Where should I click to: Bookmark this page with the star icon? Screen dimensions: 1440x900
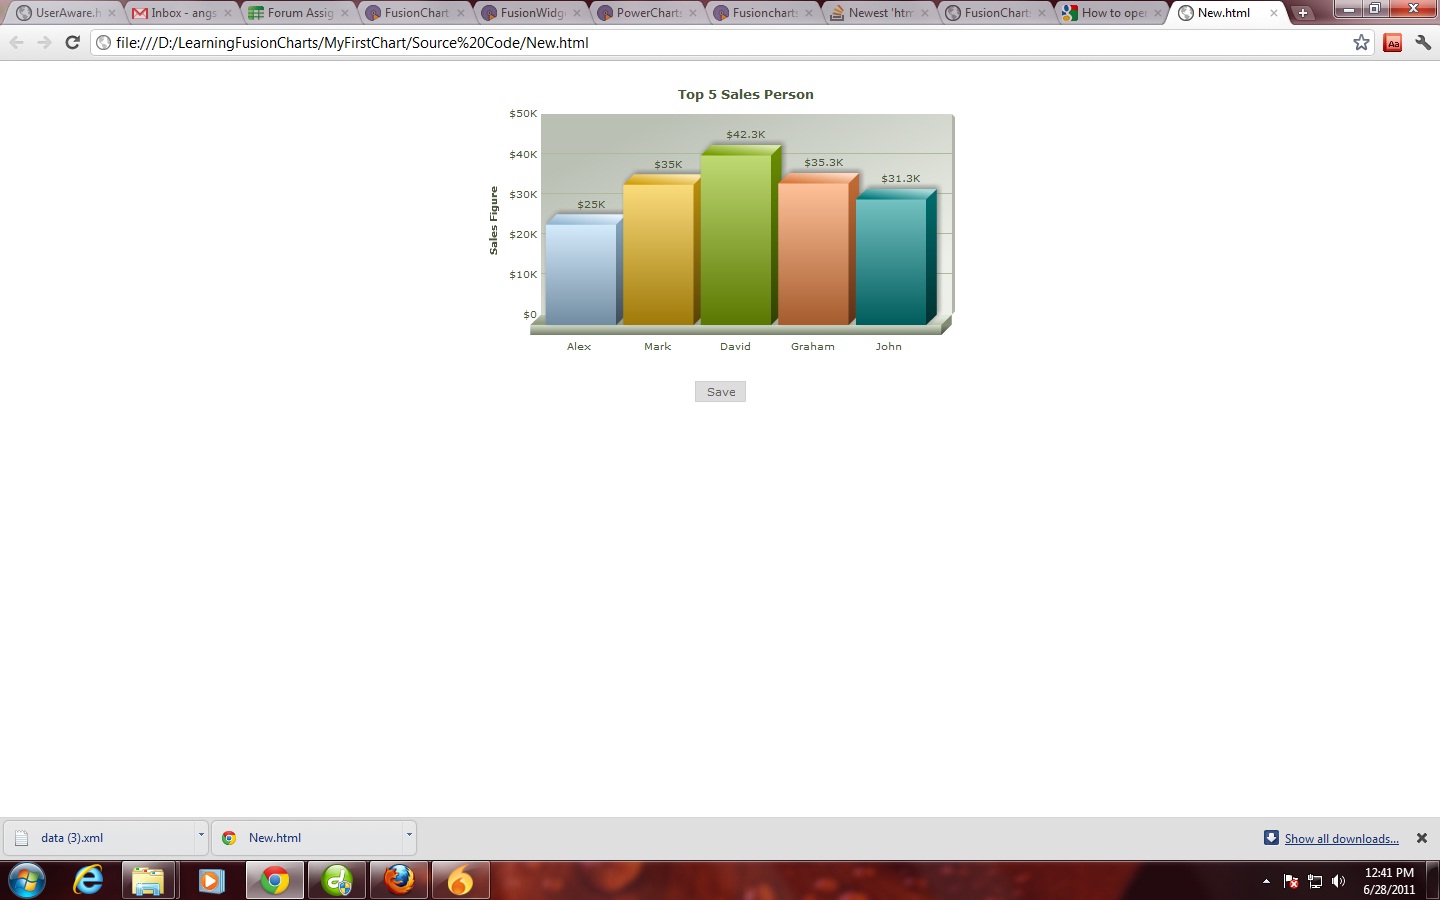pos(1361,42)
